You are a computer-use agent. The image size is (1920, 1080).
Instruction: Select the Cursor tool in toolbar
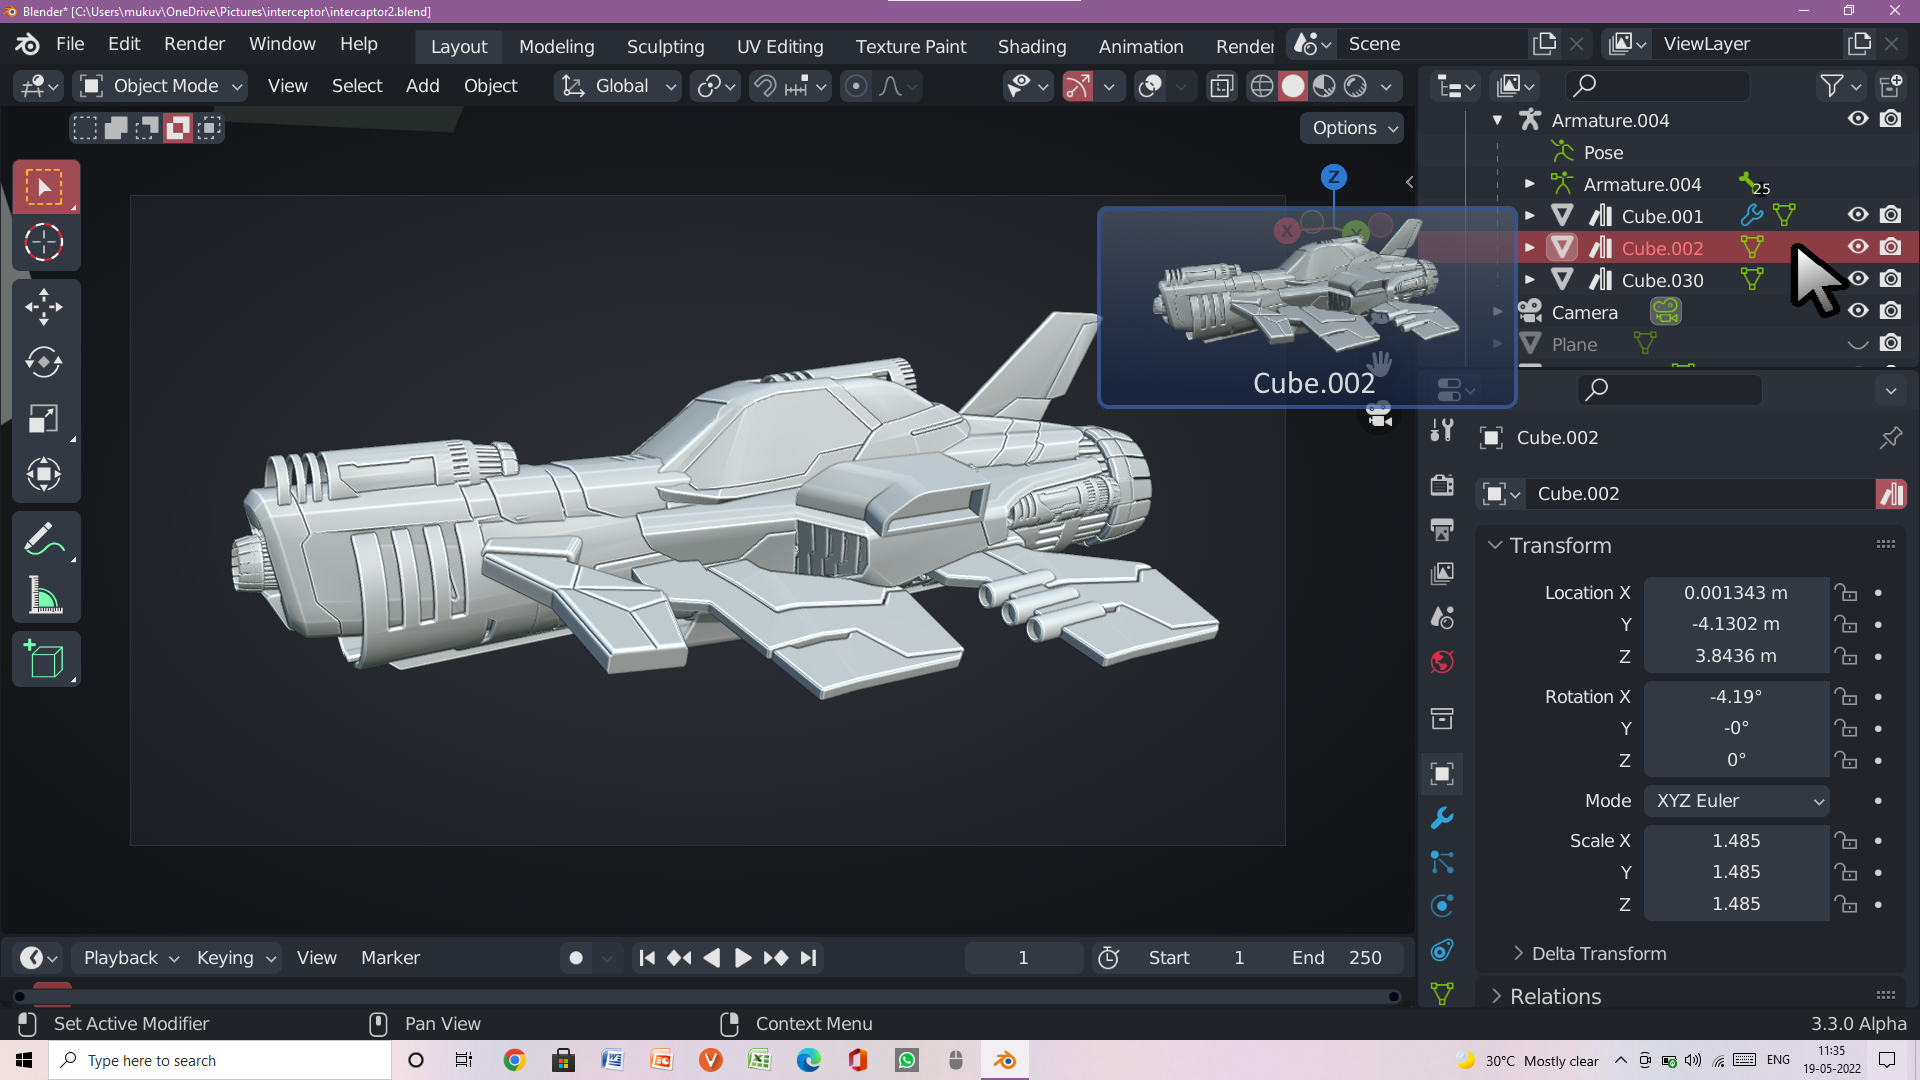[44, 243]
